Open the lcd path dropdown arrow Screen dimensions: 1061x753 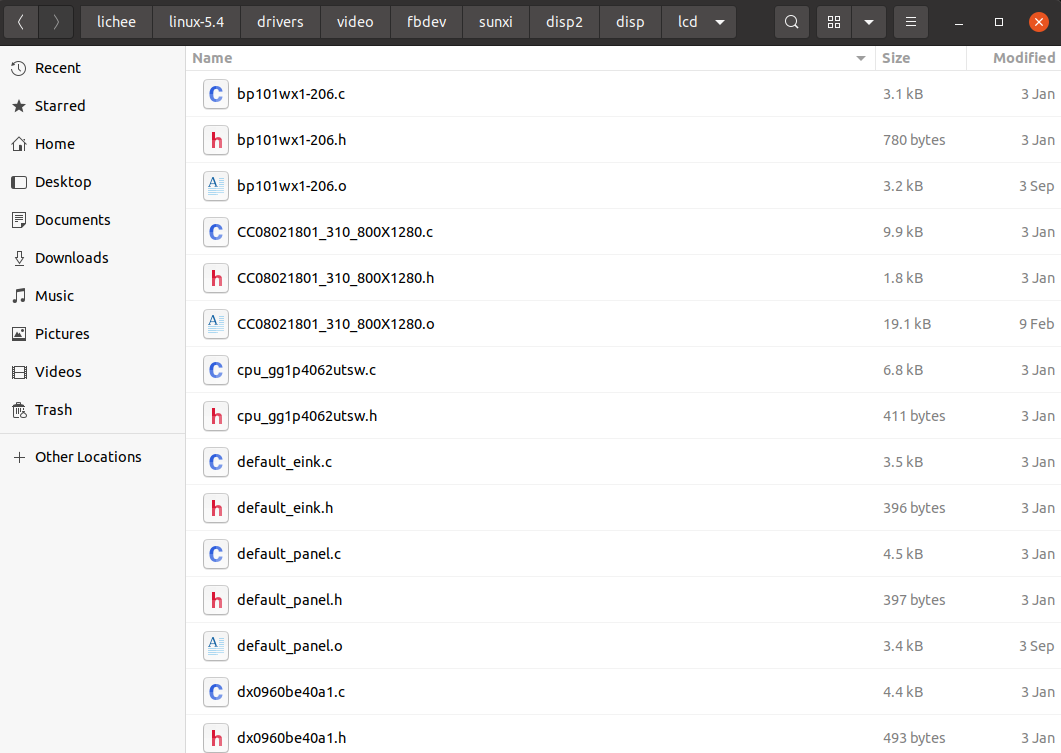(x=720, y=22)
